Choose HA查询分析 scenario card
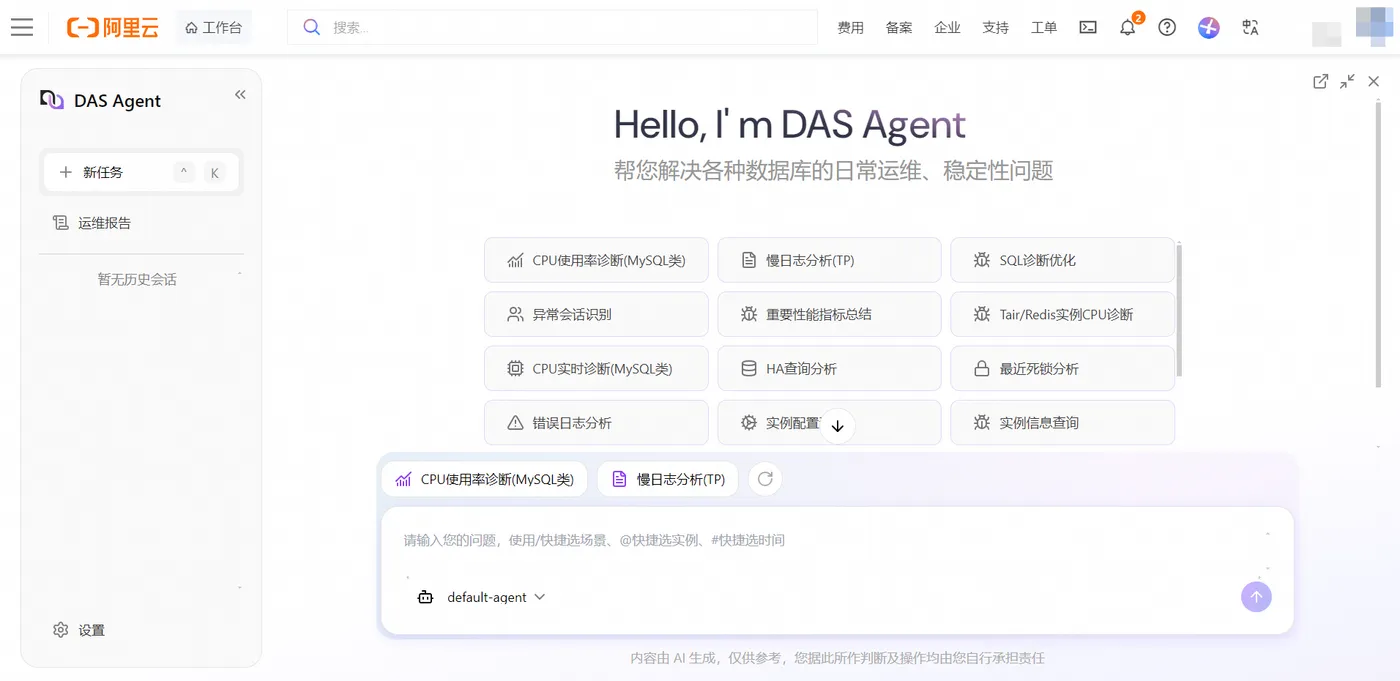Screen dimensions: 1400x681 (x=829, y=368)
